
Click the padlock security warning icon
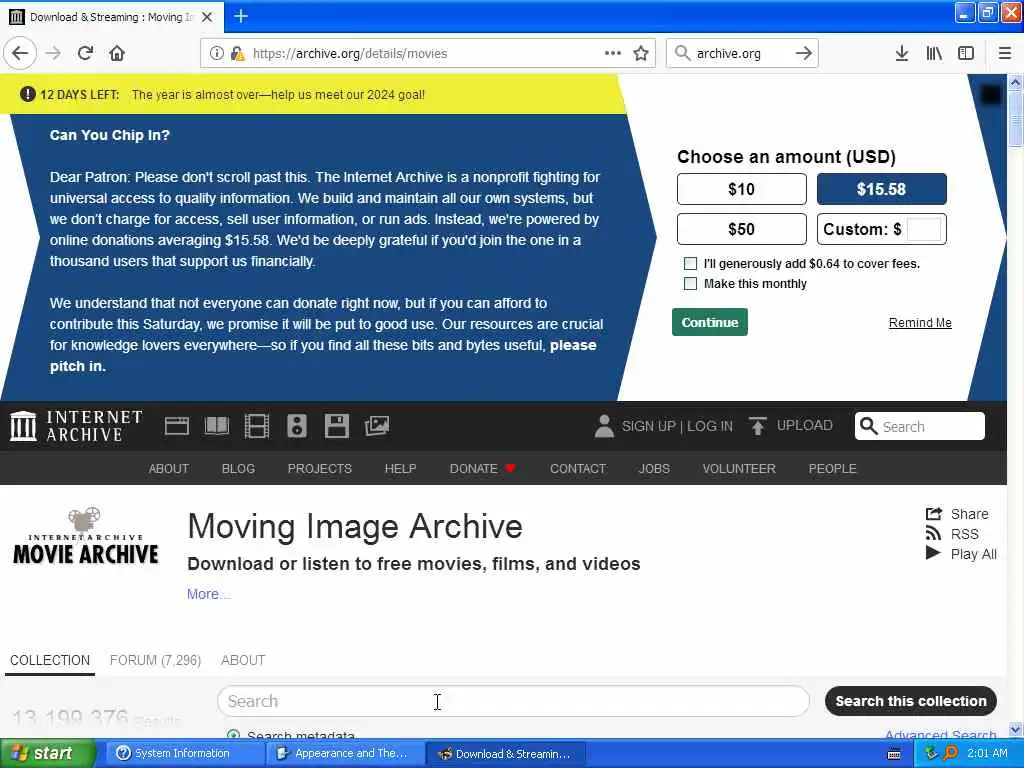pyautogui.click(x=238, y=53)
